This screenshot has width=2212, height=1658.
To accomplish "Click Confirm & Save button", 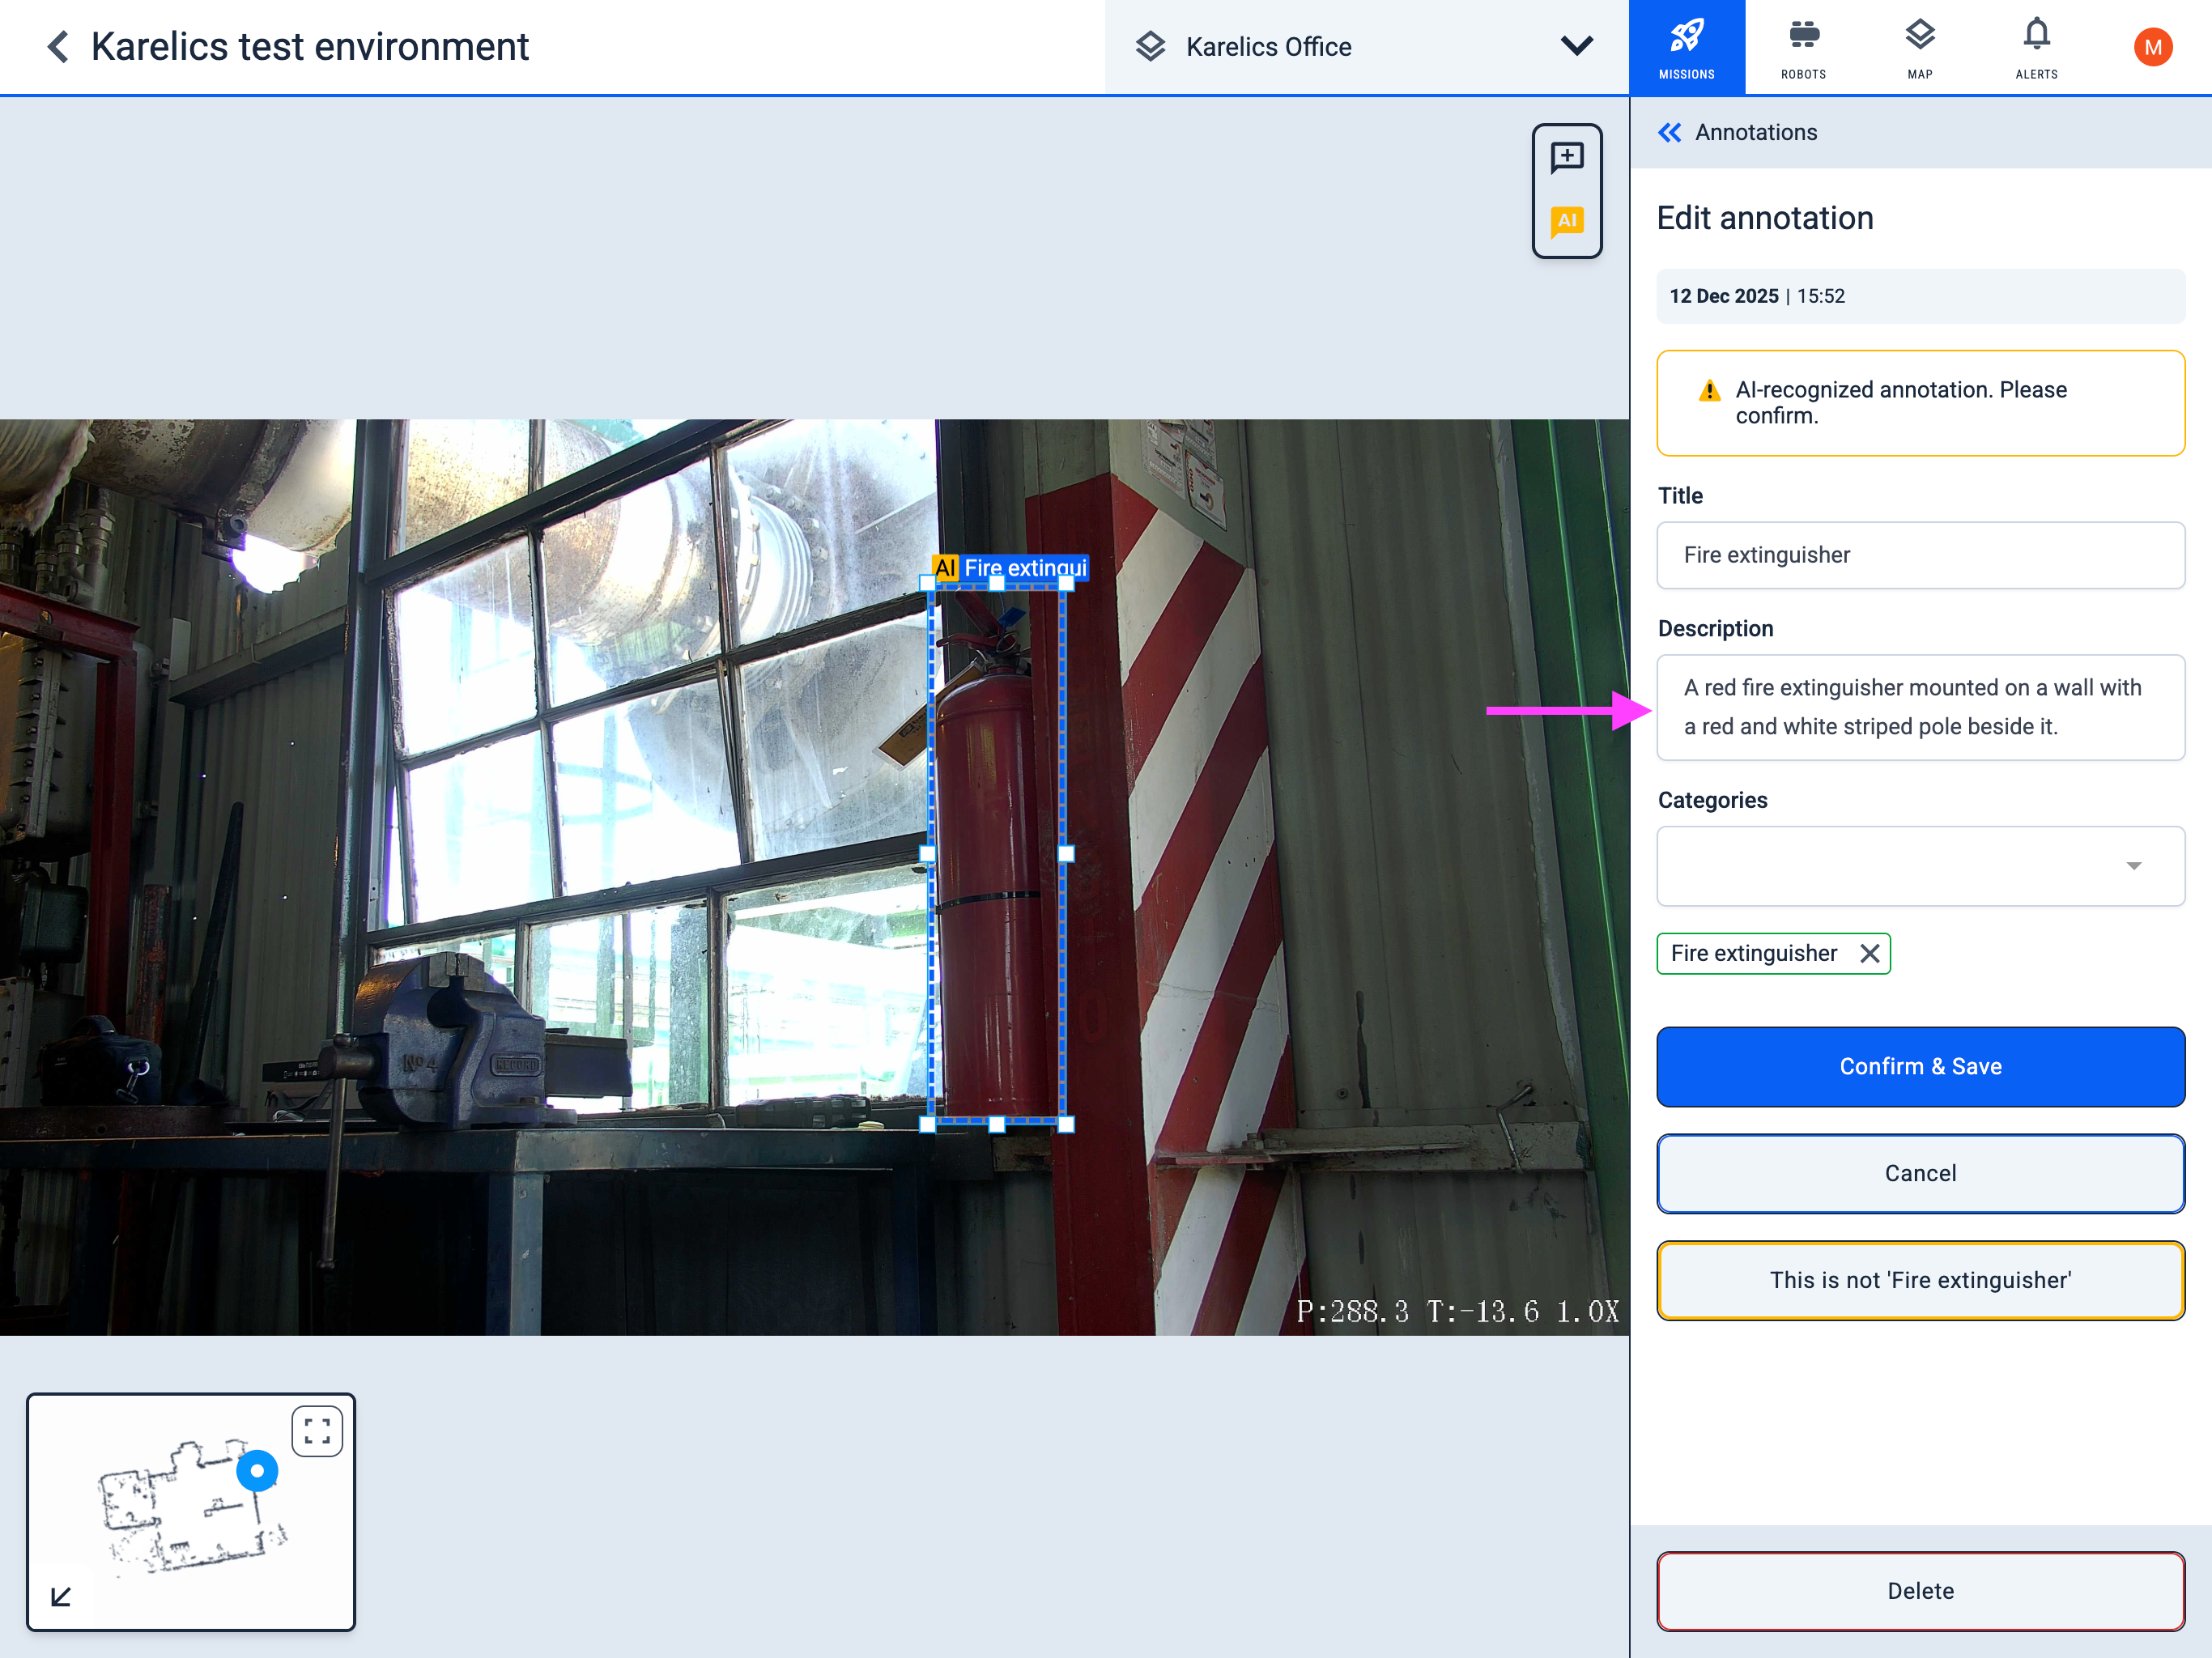I will click(1919, 1066).
